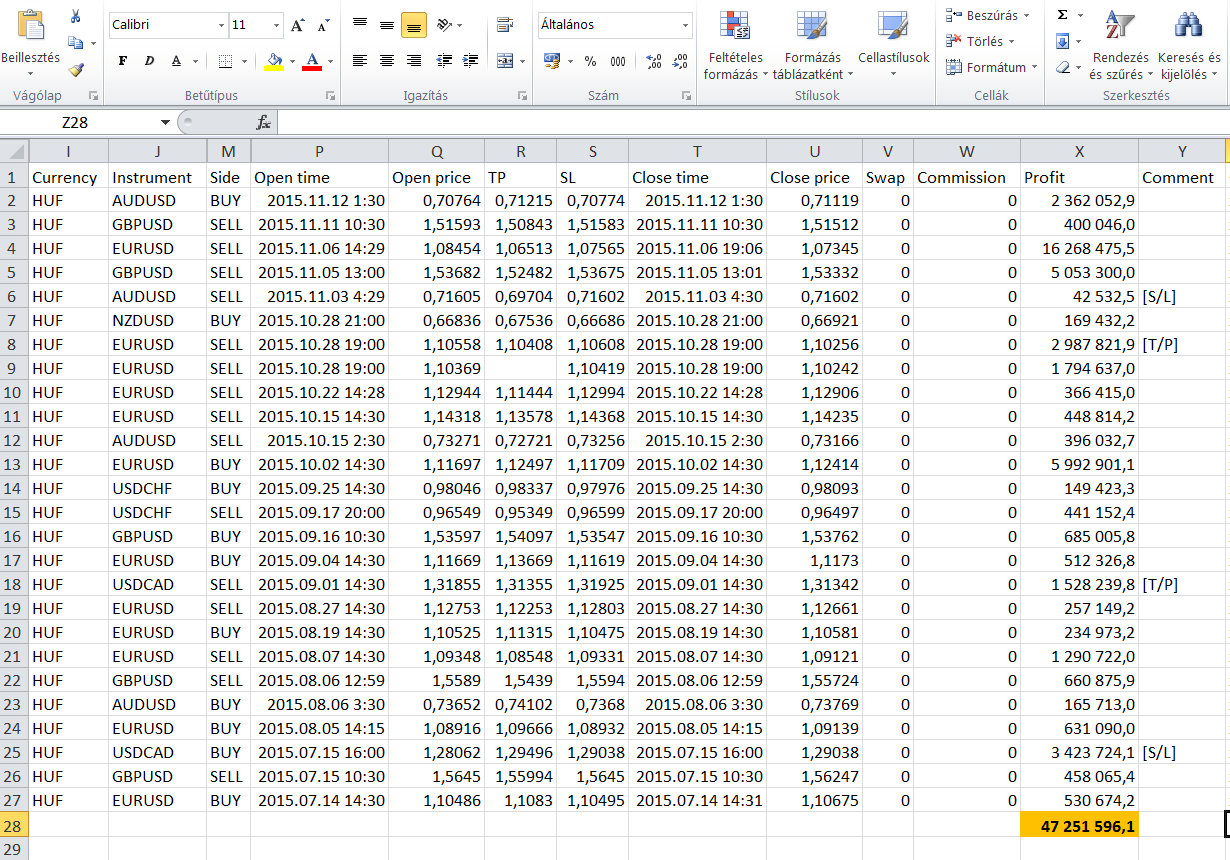Click Törlés delete cells button
This screenshot has width=1230, height=860.
[x=980, y=41]
